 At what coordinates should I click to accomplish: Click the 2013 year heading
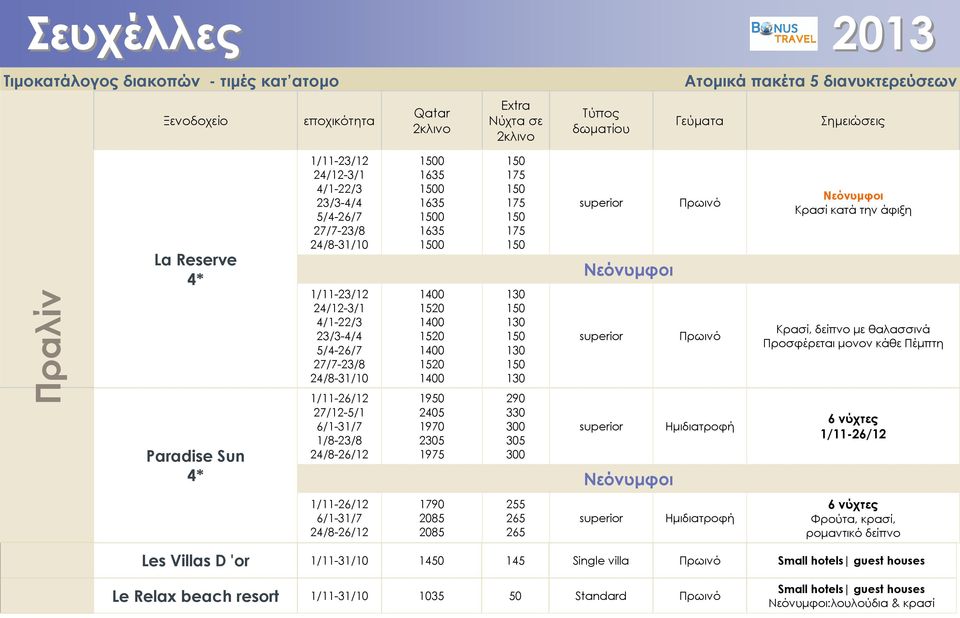[883, 34]
